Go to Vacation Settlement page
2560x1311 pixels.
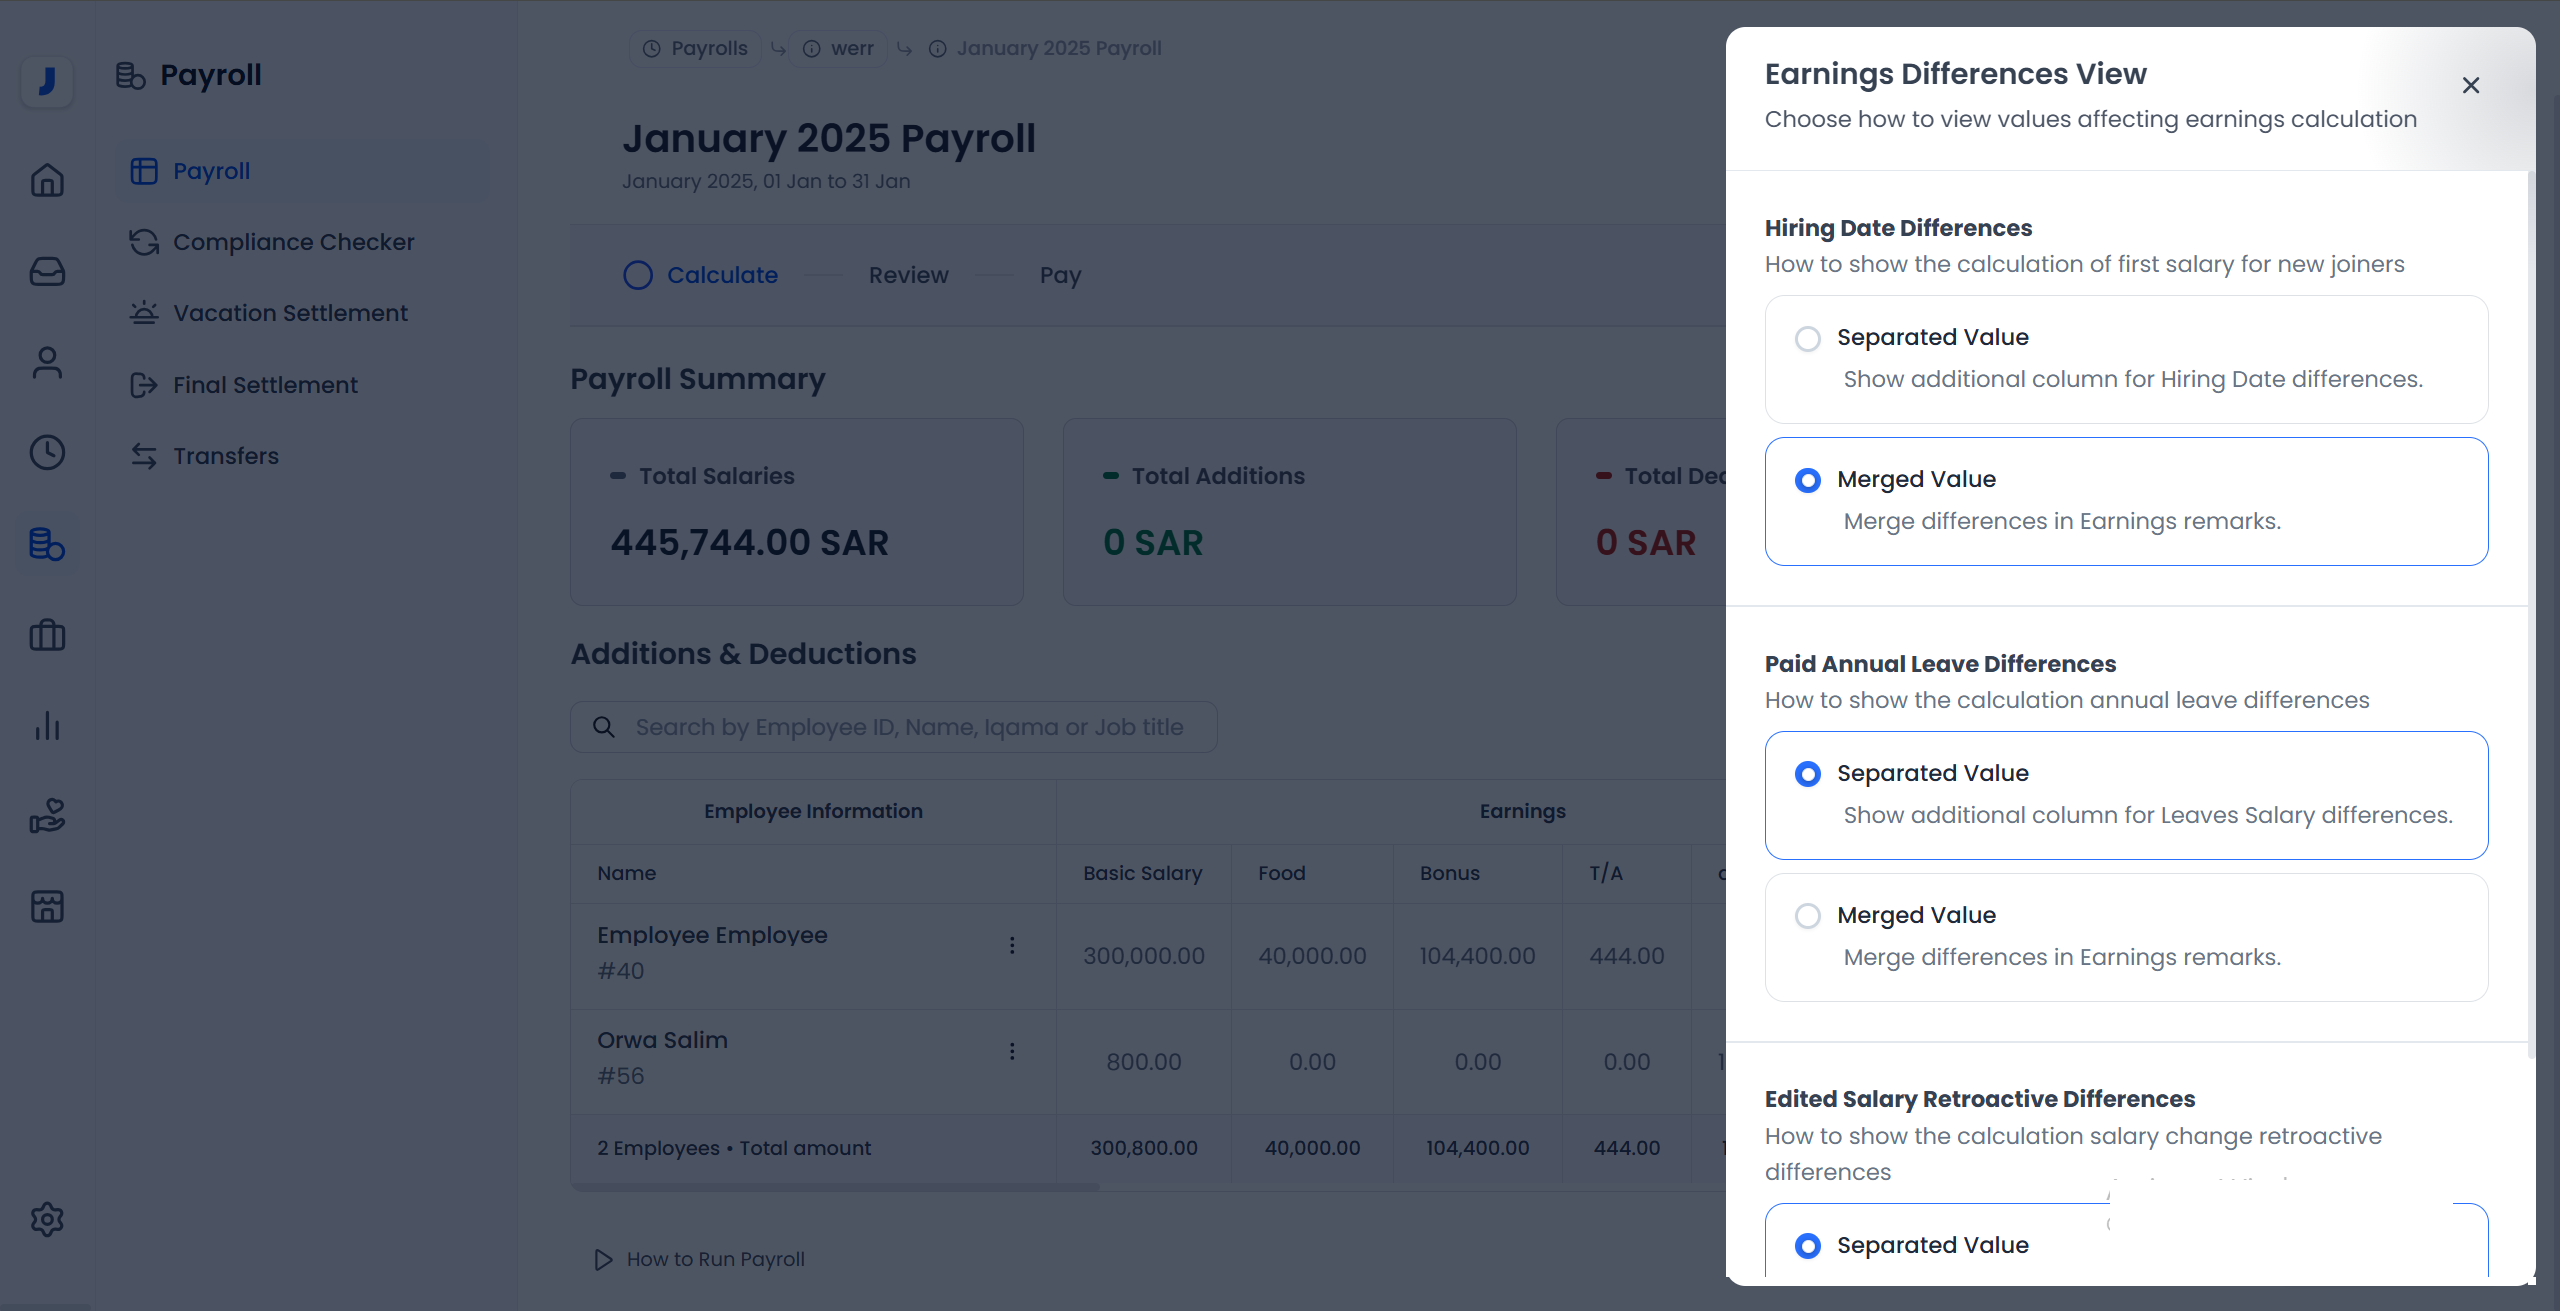[290, 313]
